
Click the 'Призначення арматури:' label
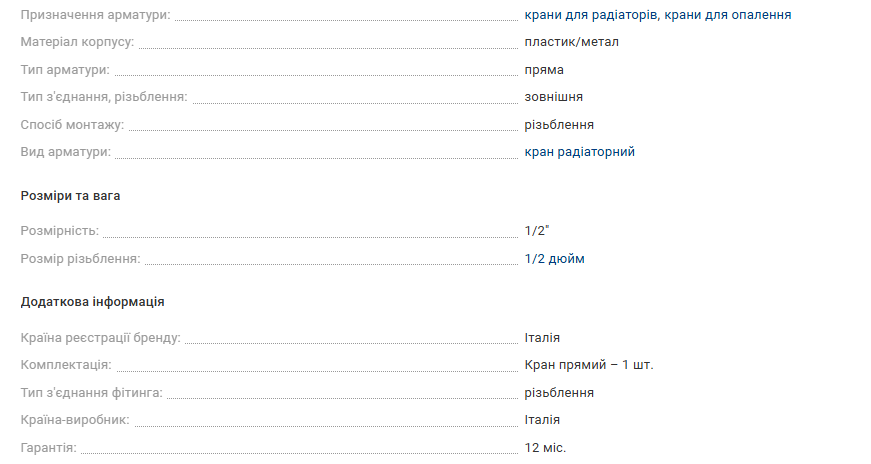[96, 15]
